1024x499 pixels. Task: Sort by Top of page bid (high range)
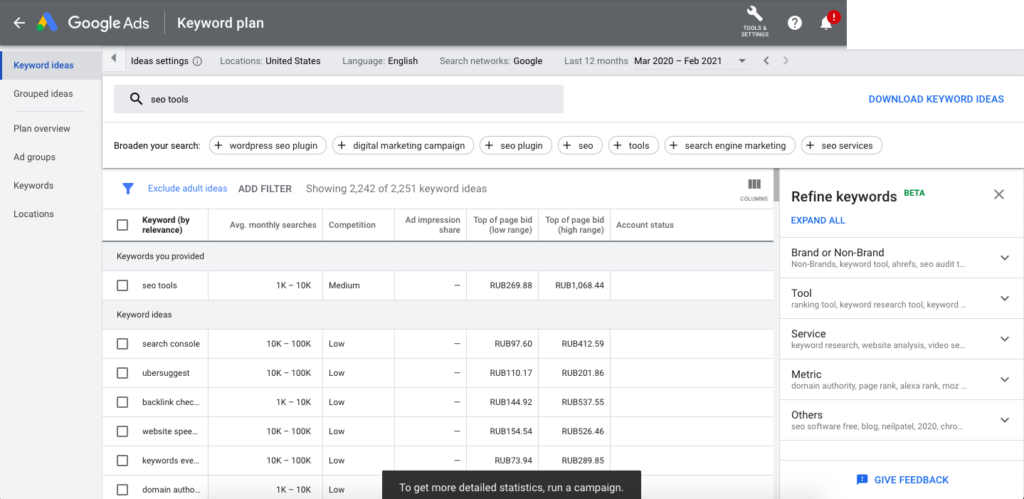click(x=575, y=225)
